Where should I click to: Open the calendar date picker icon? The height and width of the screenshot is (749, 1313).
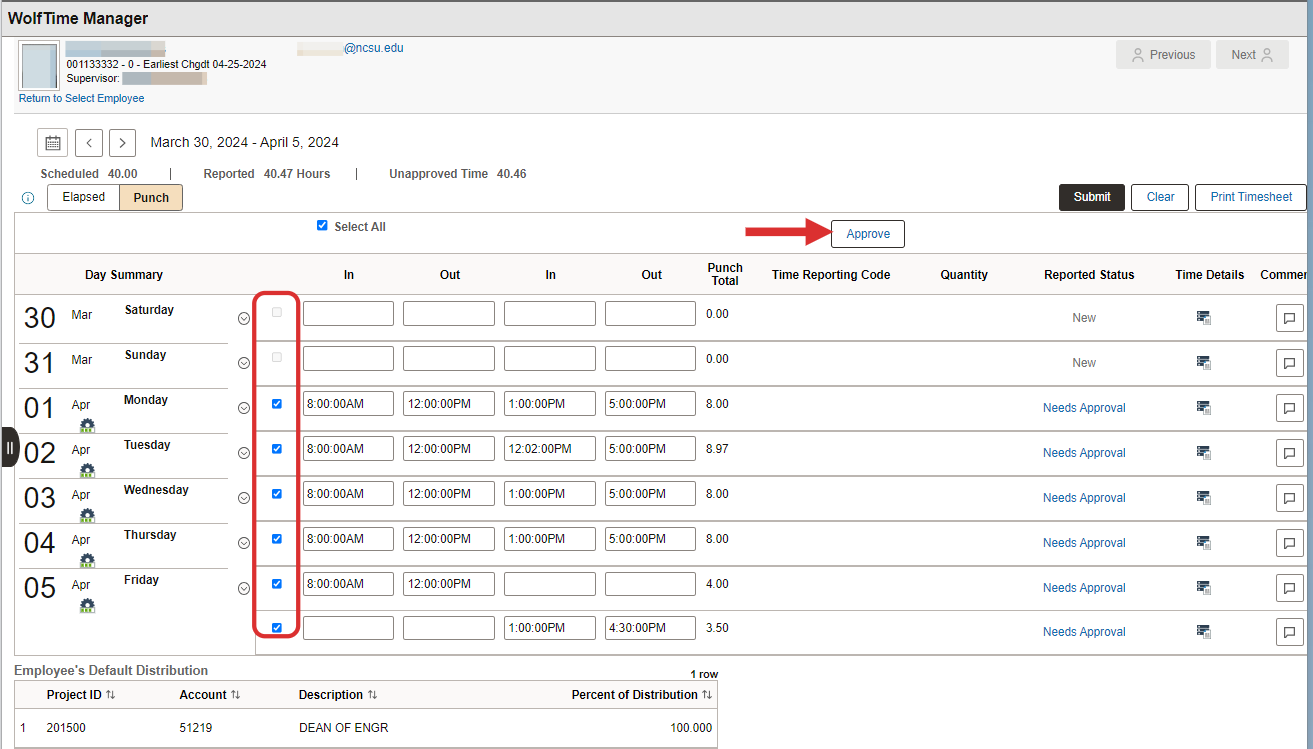53,143
